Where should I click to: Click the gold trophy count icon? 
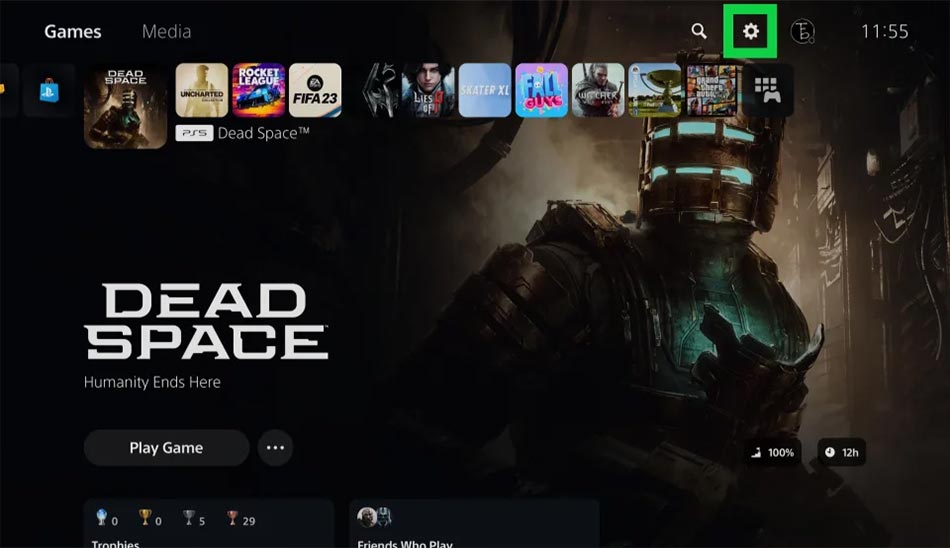click(x=145, y=517)
